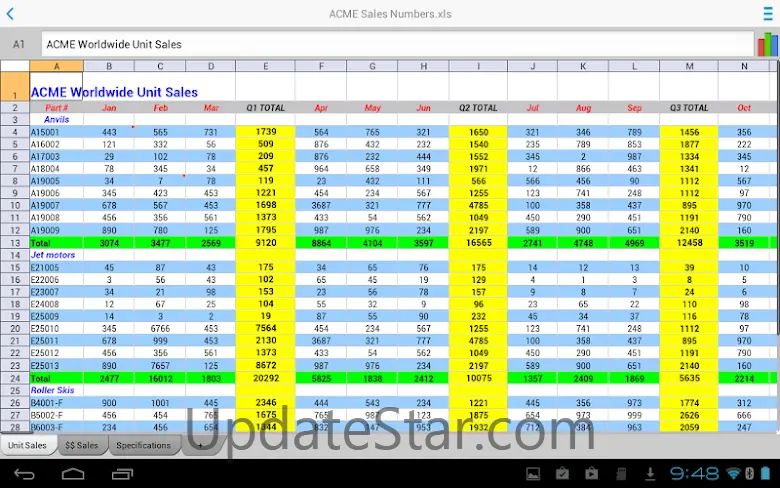The height and width of the screenshot is (488, 780).
Task: Open the chart bars icon
Action: point(768,44)
